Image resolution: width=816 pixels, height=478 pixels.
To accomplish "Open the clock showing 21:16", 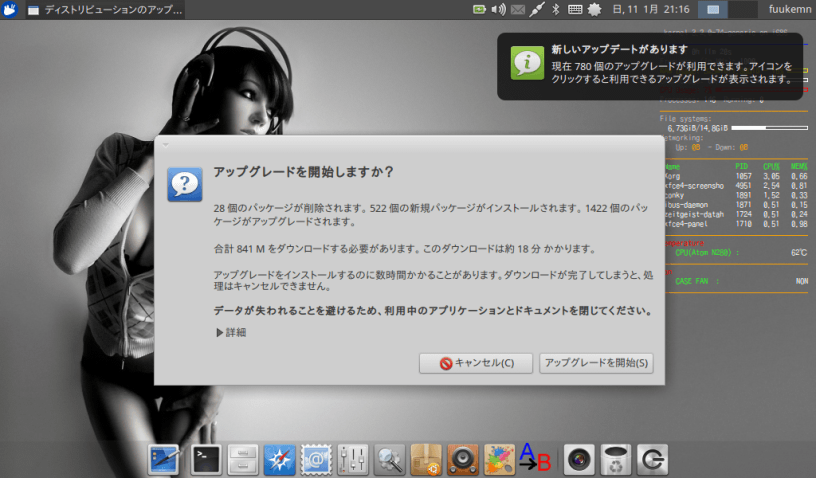I will [651, 9].
